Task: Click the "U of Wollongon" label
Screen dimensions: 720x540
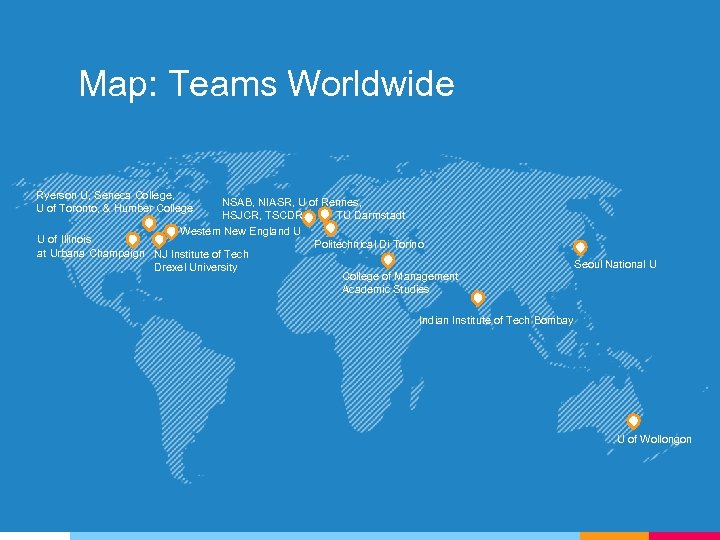Action: click(x=654, y=439)
